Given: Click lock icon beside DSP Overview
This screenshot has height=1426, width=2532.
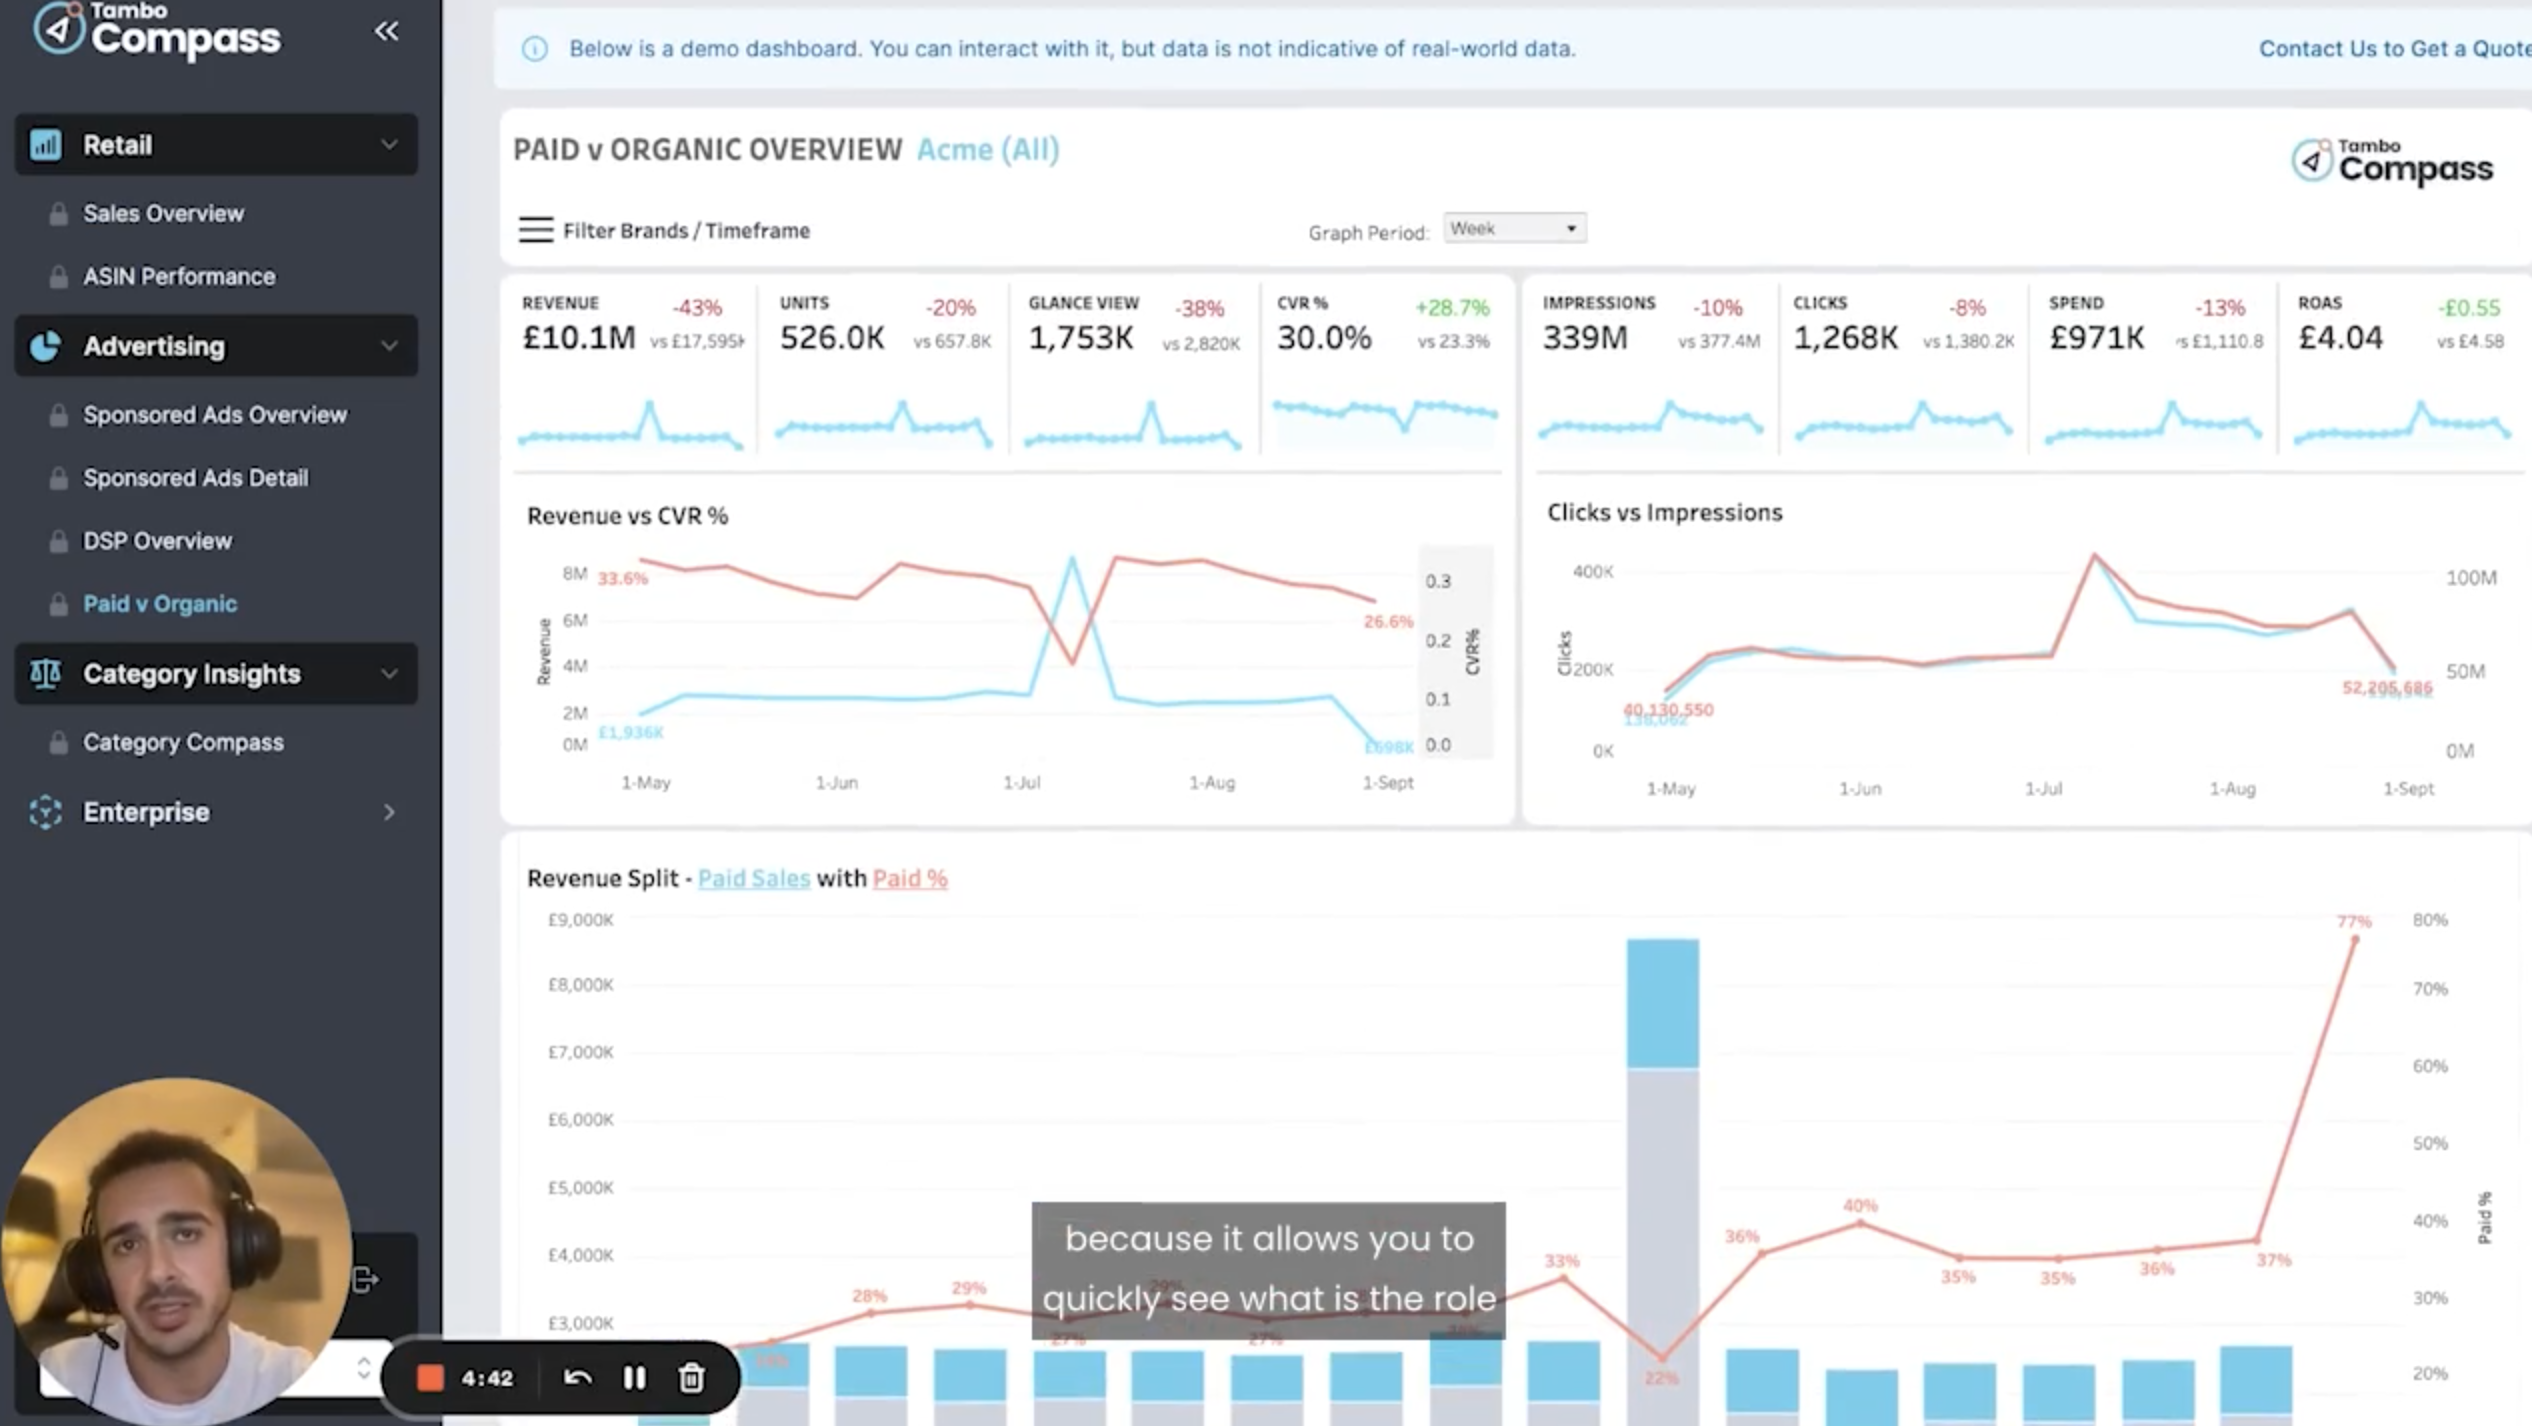Looking at the screenshot, I should (58, 541).
